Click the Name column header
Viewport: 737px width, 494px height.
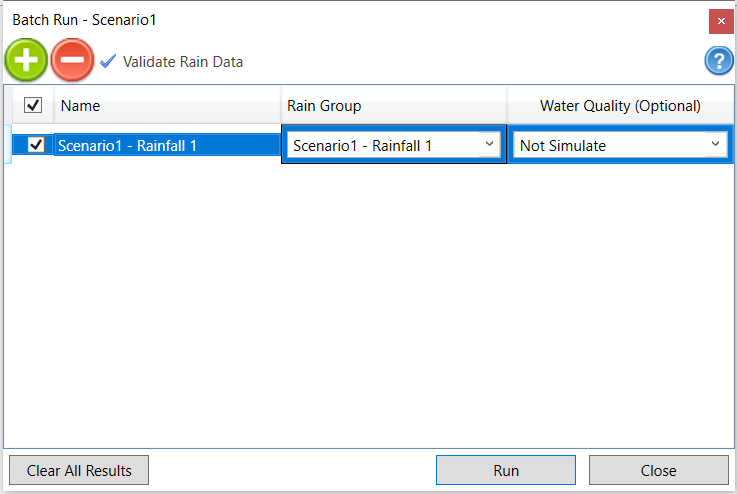point(166,105)
